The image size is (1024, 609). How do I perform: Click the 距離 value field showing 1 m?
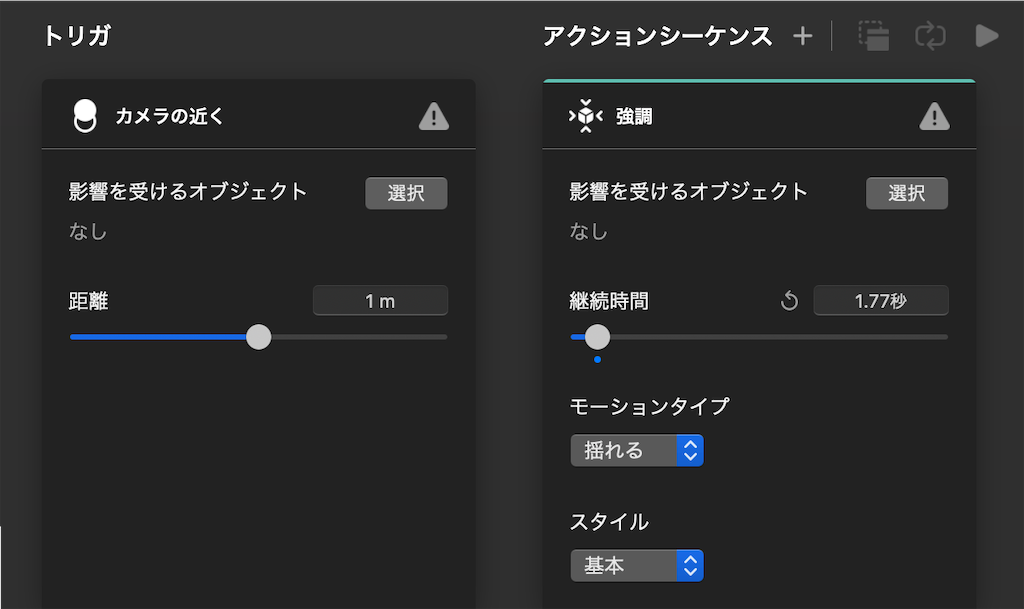pyautogui.click(x=380, y=301)
